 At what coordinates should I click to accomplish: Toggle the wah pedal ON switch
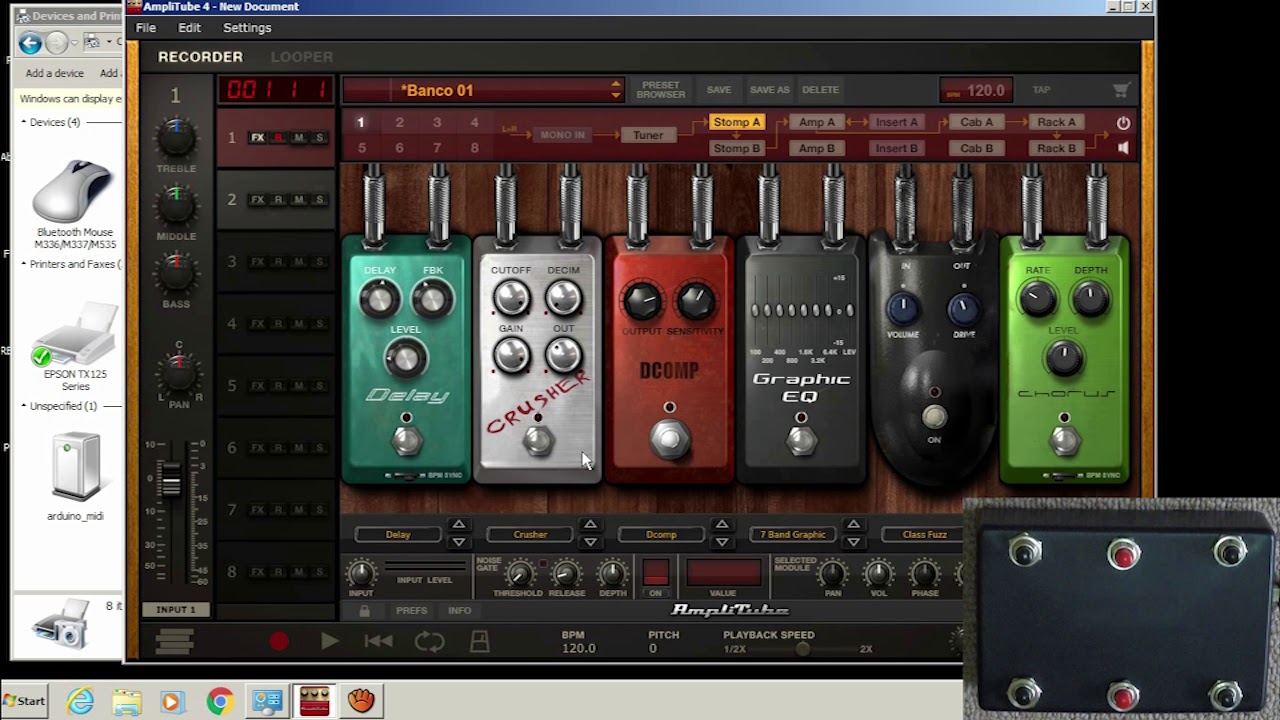tap(934, 417)
